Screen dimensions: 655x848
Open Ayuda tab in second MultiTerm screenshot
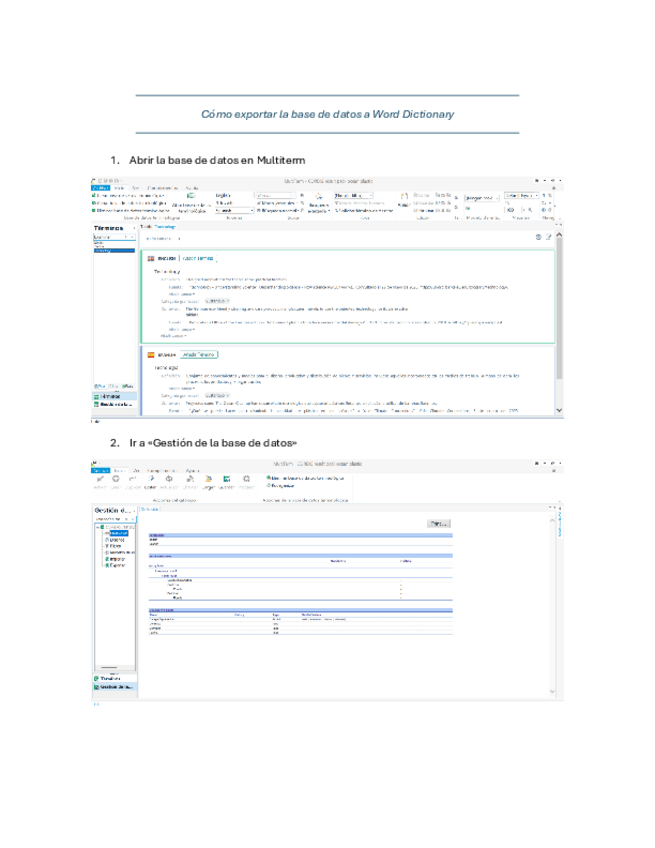(193, 471)
